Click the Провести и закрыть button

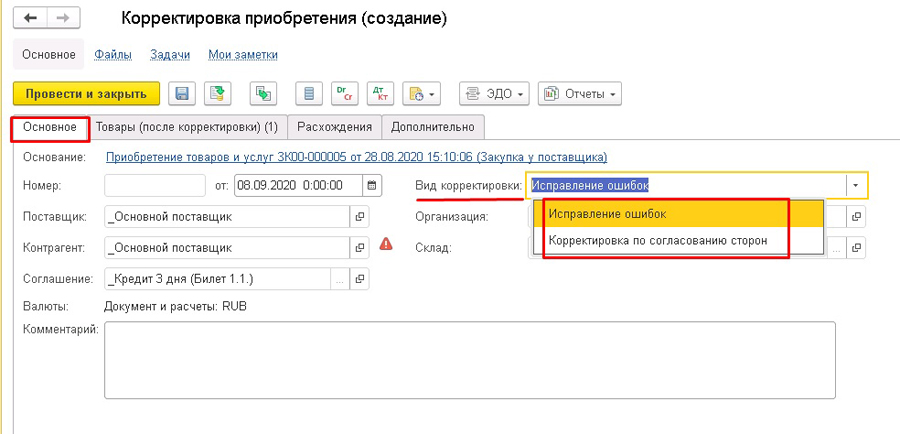pyautogui.click(x=86, y=94)
